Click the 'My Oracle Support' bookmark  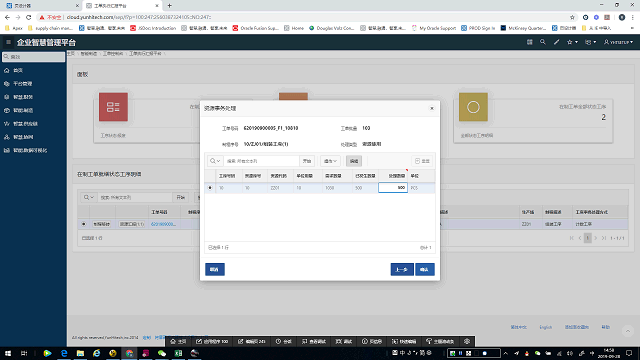tap(433, 28)
